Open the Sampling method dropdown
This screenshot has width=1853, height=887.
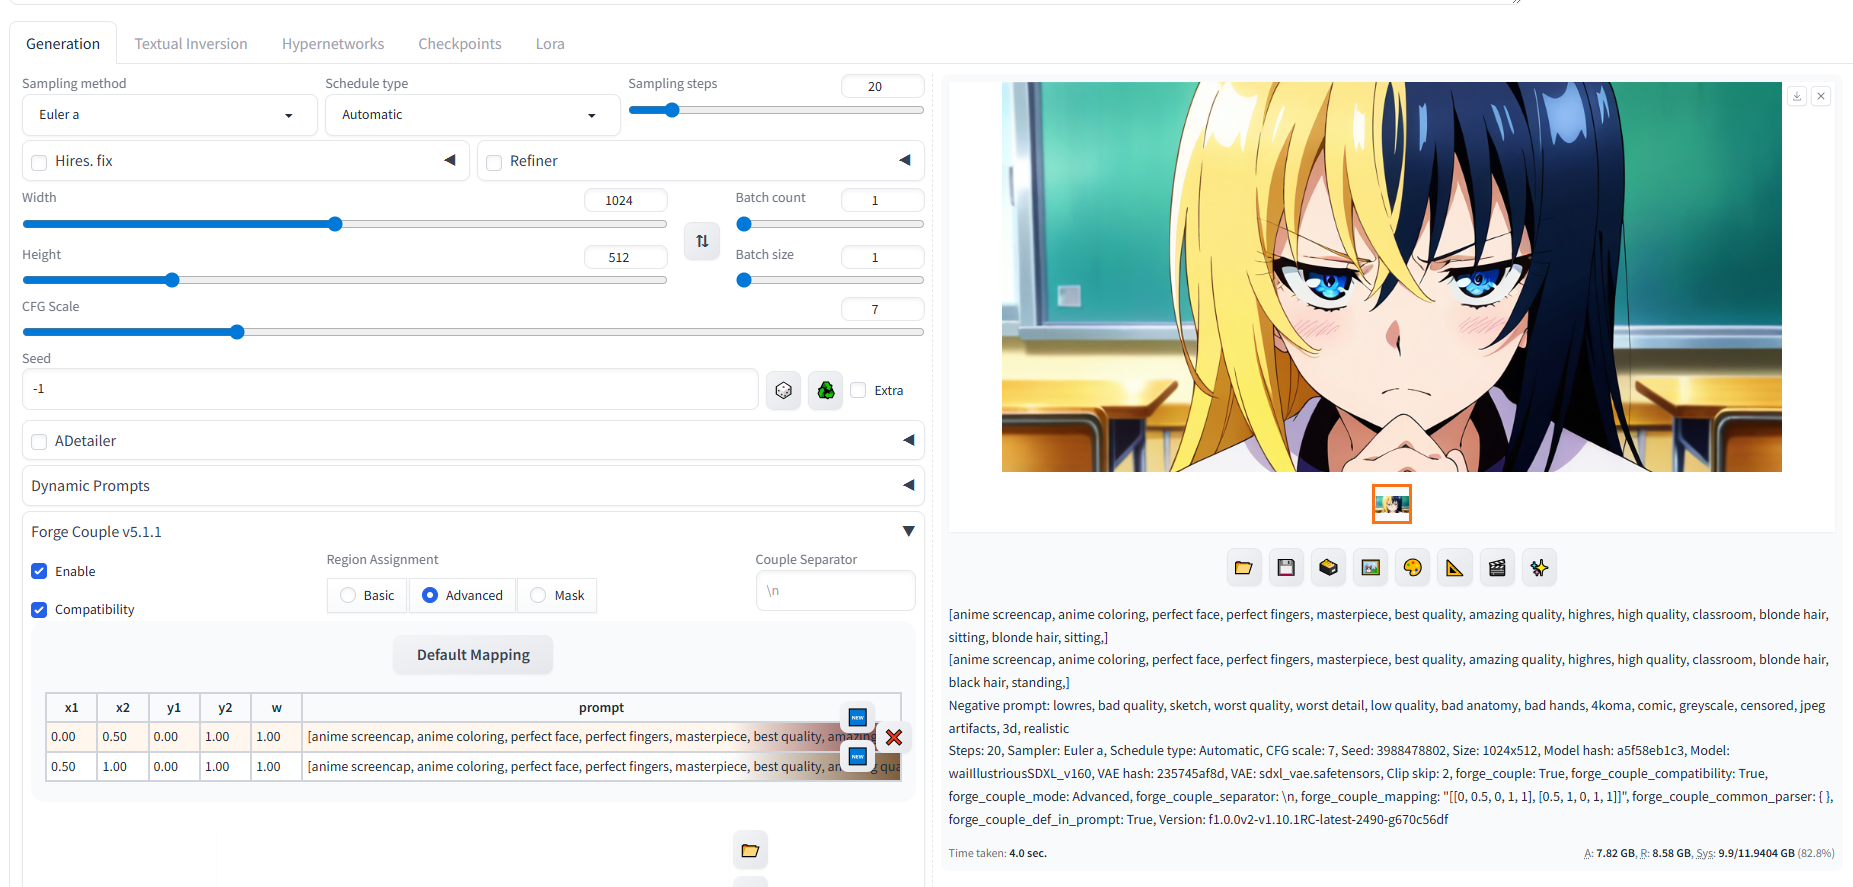click(169, 115)
